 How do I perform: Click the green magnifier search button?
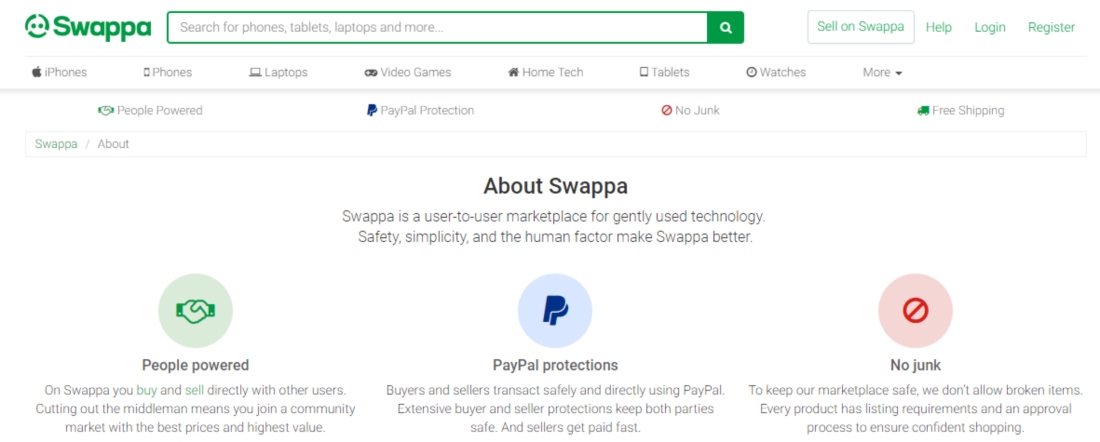pos(725,27)
